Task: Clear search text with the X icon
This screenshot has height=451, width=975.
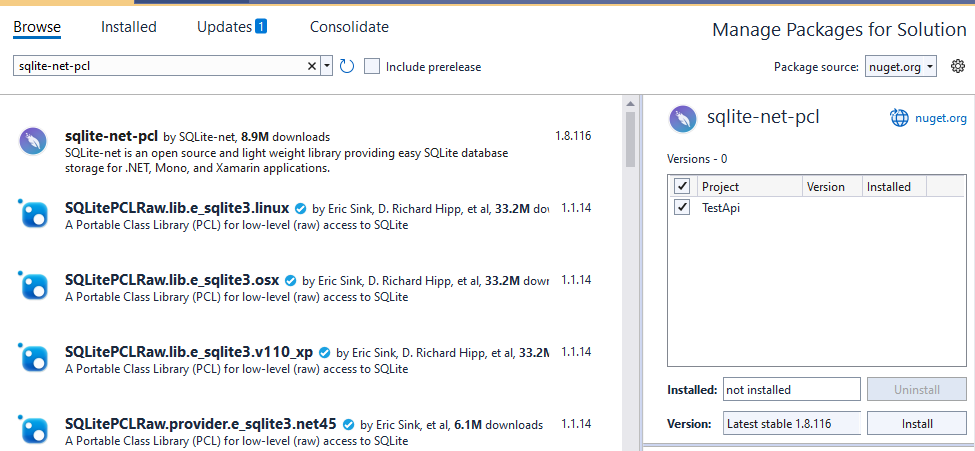Action: (x=312, y=67)
